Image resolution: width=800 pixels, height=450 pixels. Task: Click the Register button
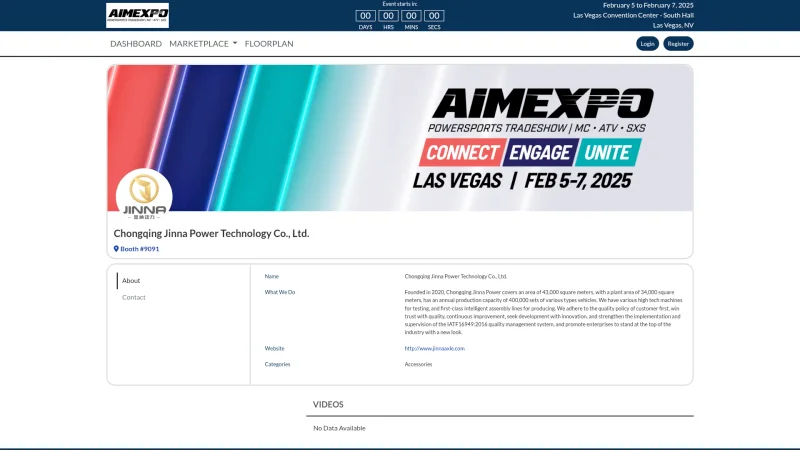678,44
